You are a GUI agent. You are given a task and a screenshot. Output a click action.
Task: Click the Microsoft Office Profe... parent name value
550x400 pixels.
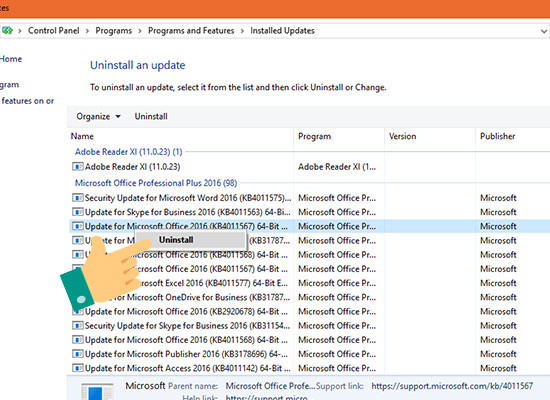(270, 386)
